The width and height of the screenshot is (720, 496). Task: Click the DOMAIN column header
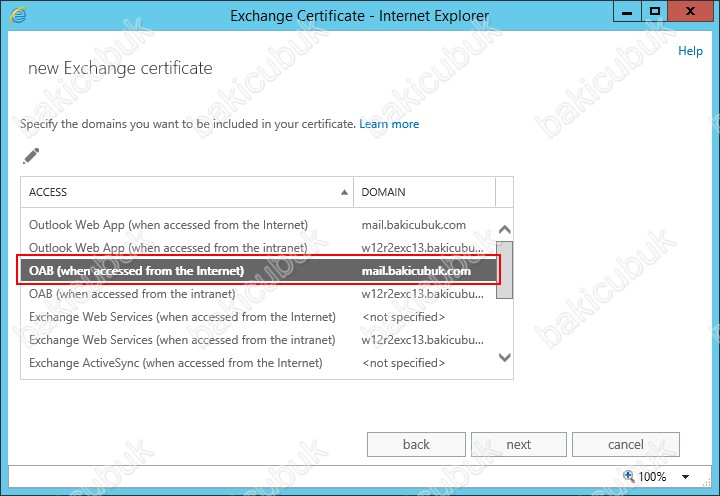(x=424, y=192)
